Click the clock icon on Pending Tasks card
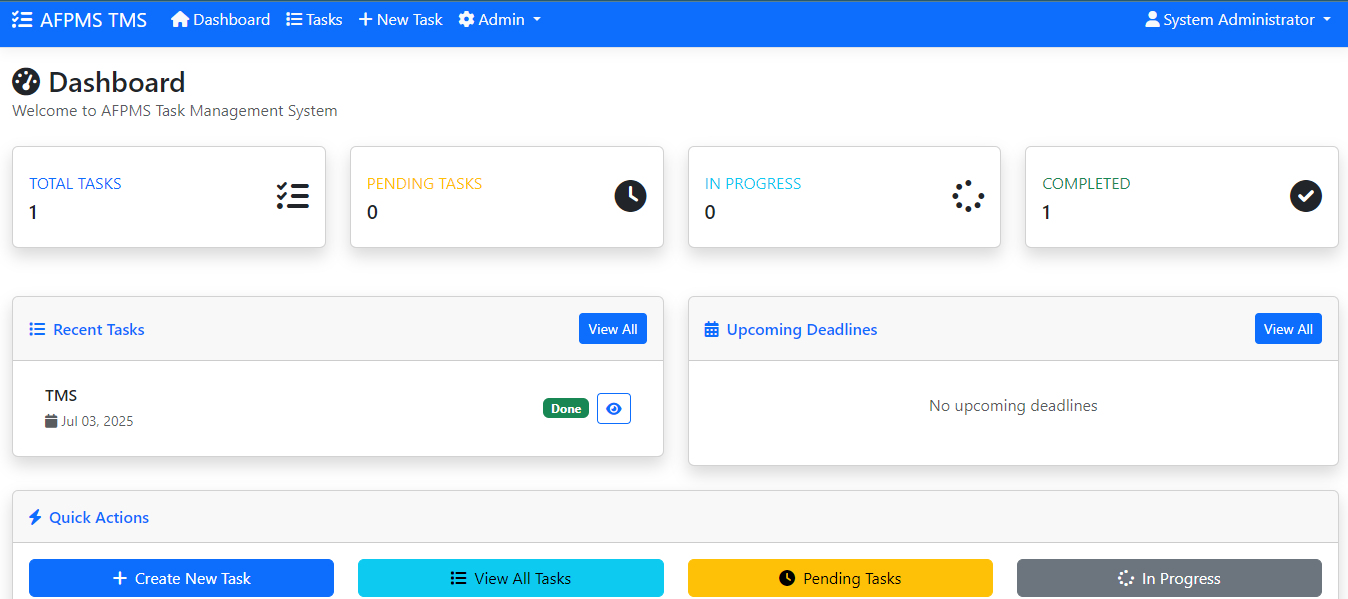This screenshot has width=1348, height=599. [630, 196]
